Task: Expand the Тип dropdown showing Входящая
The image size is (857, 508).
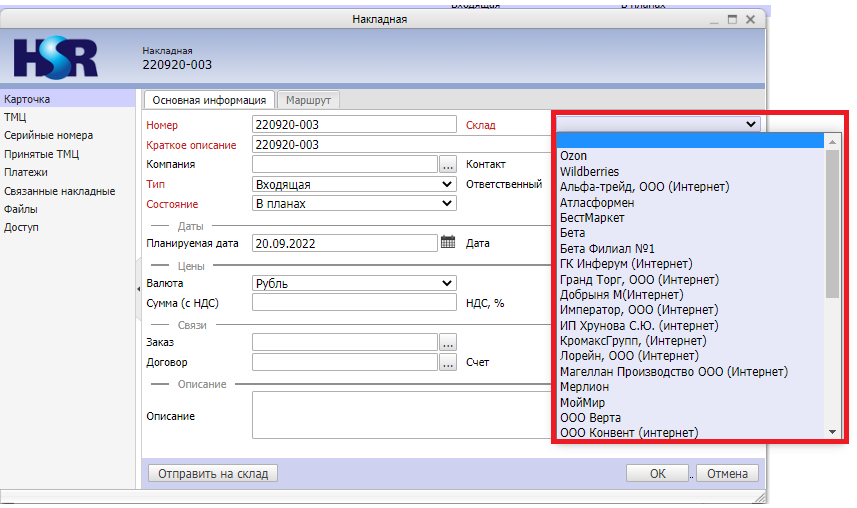Action: click(354, 184)
